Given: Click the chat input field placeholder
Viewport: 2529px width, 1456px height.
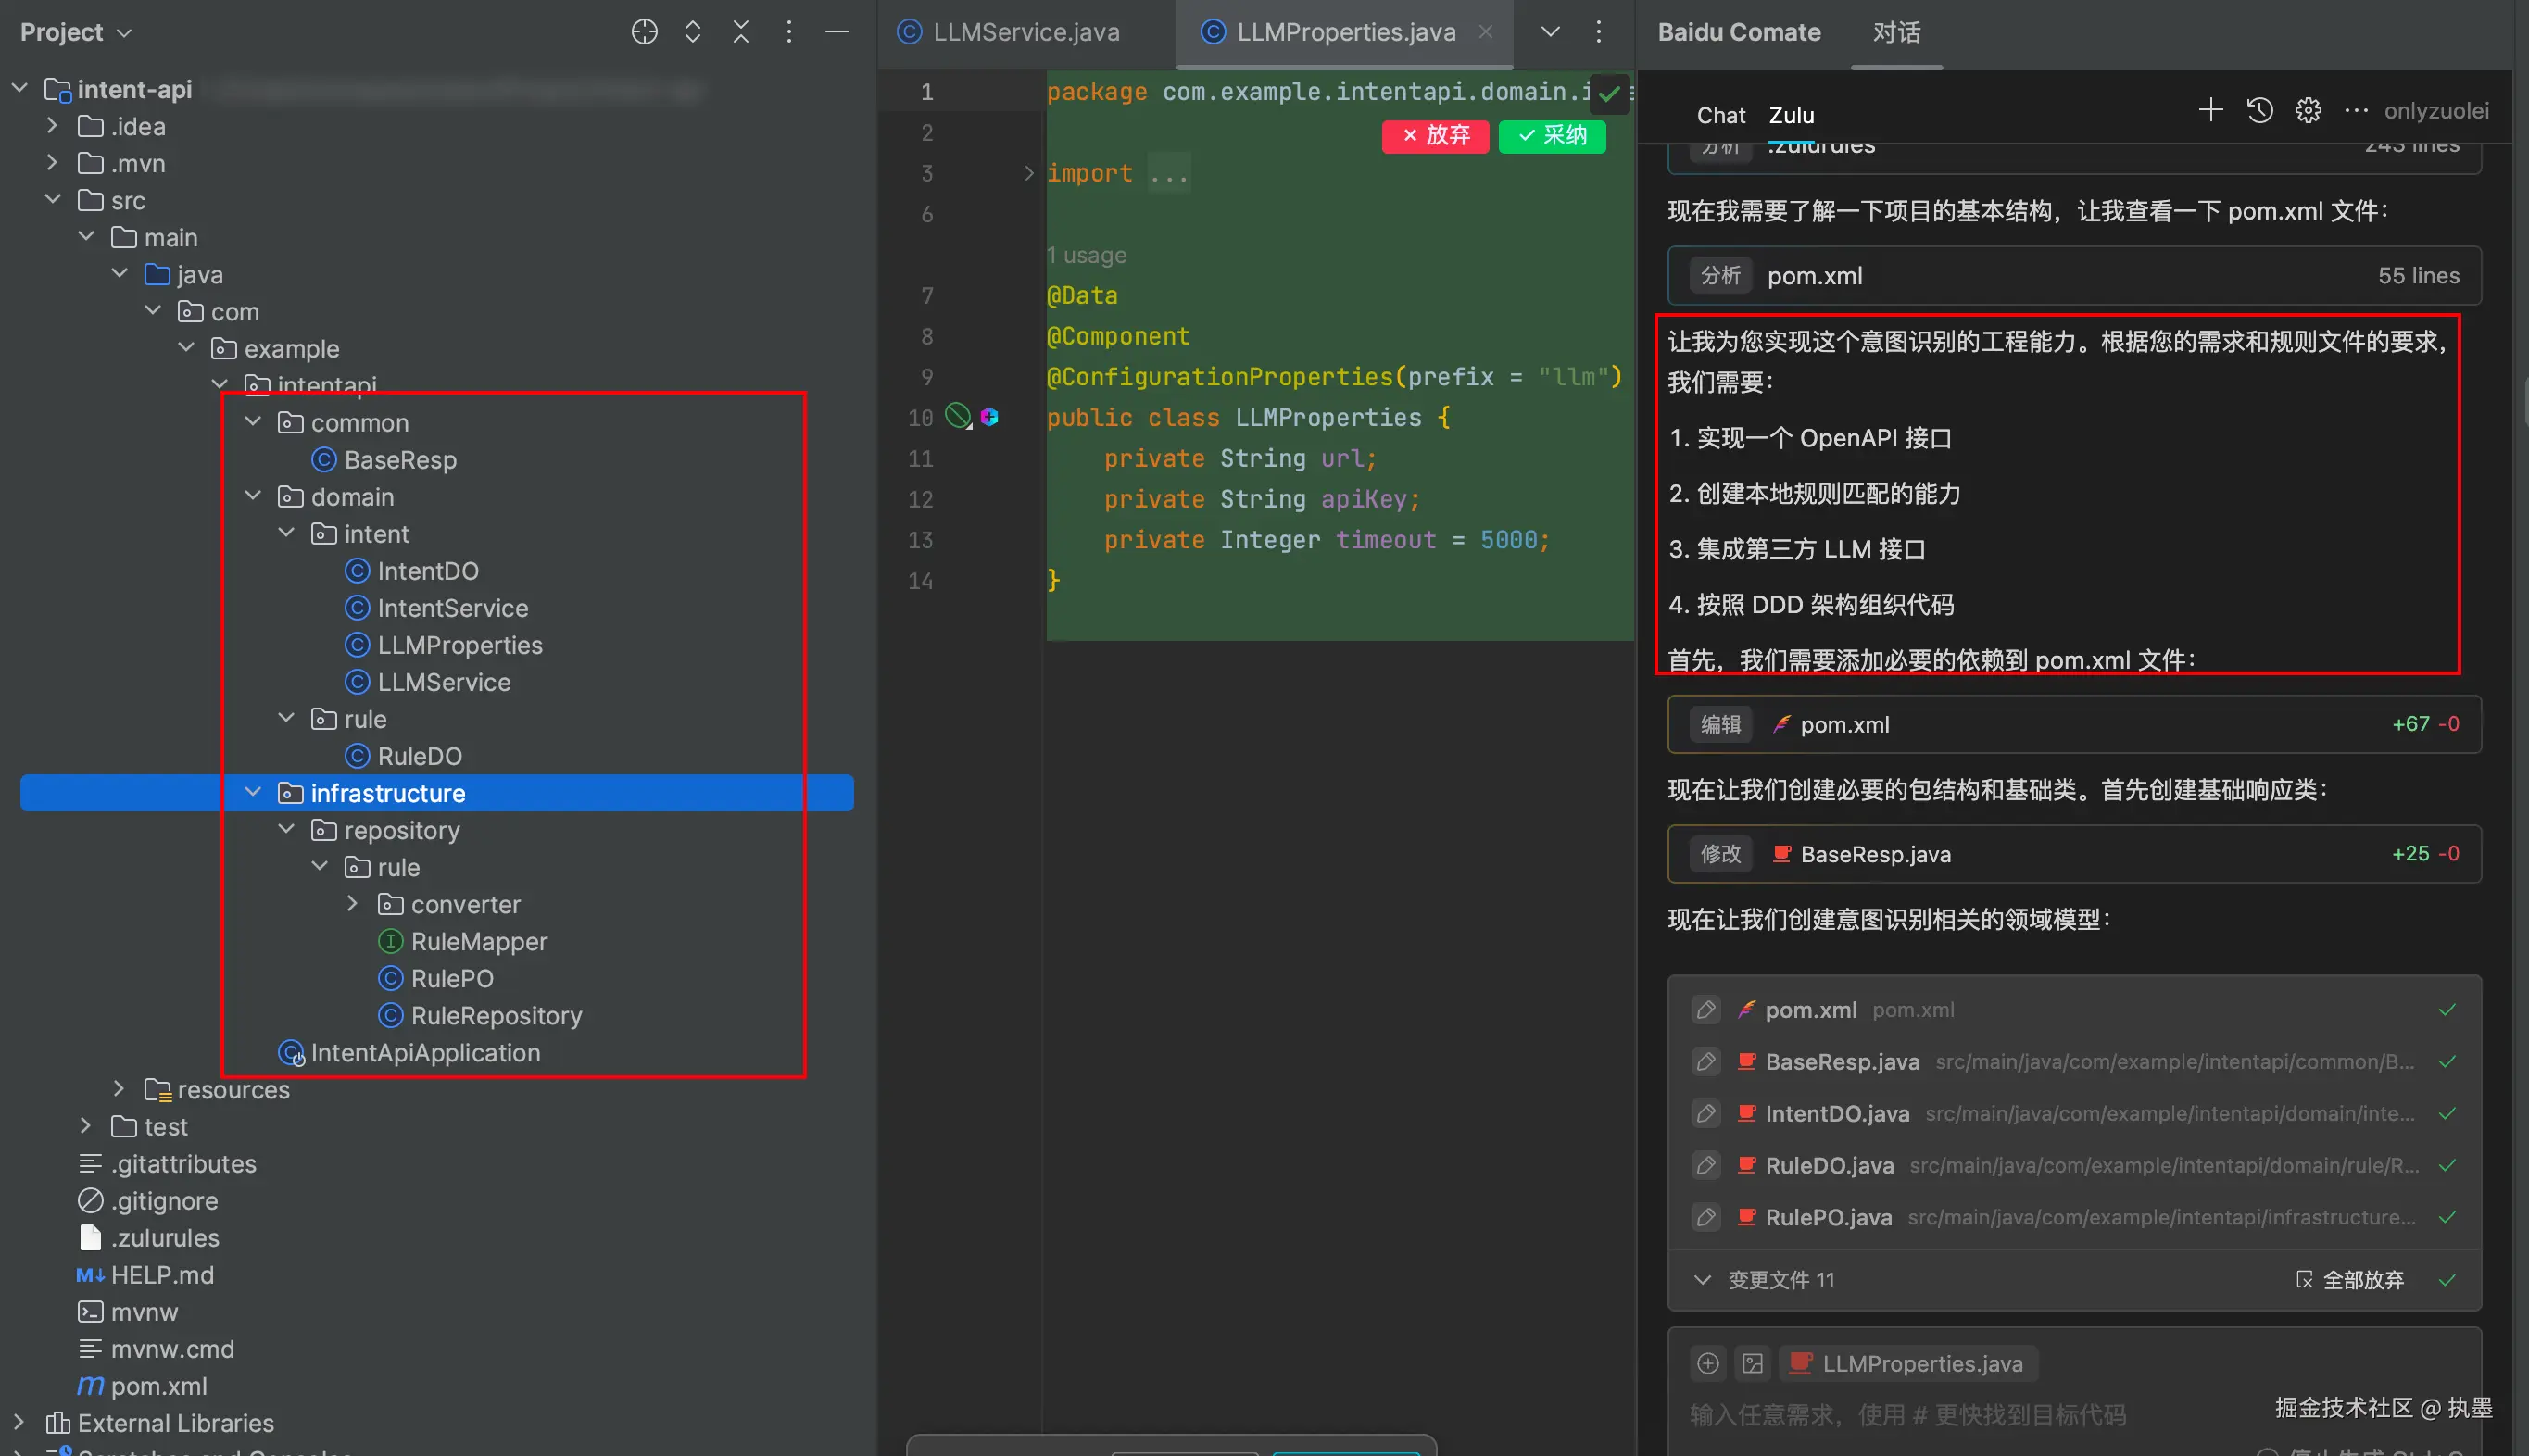Looking at the screenshot, I should click(x=1906, y=1414).
